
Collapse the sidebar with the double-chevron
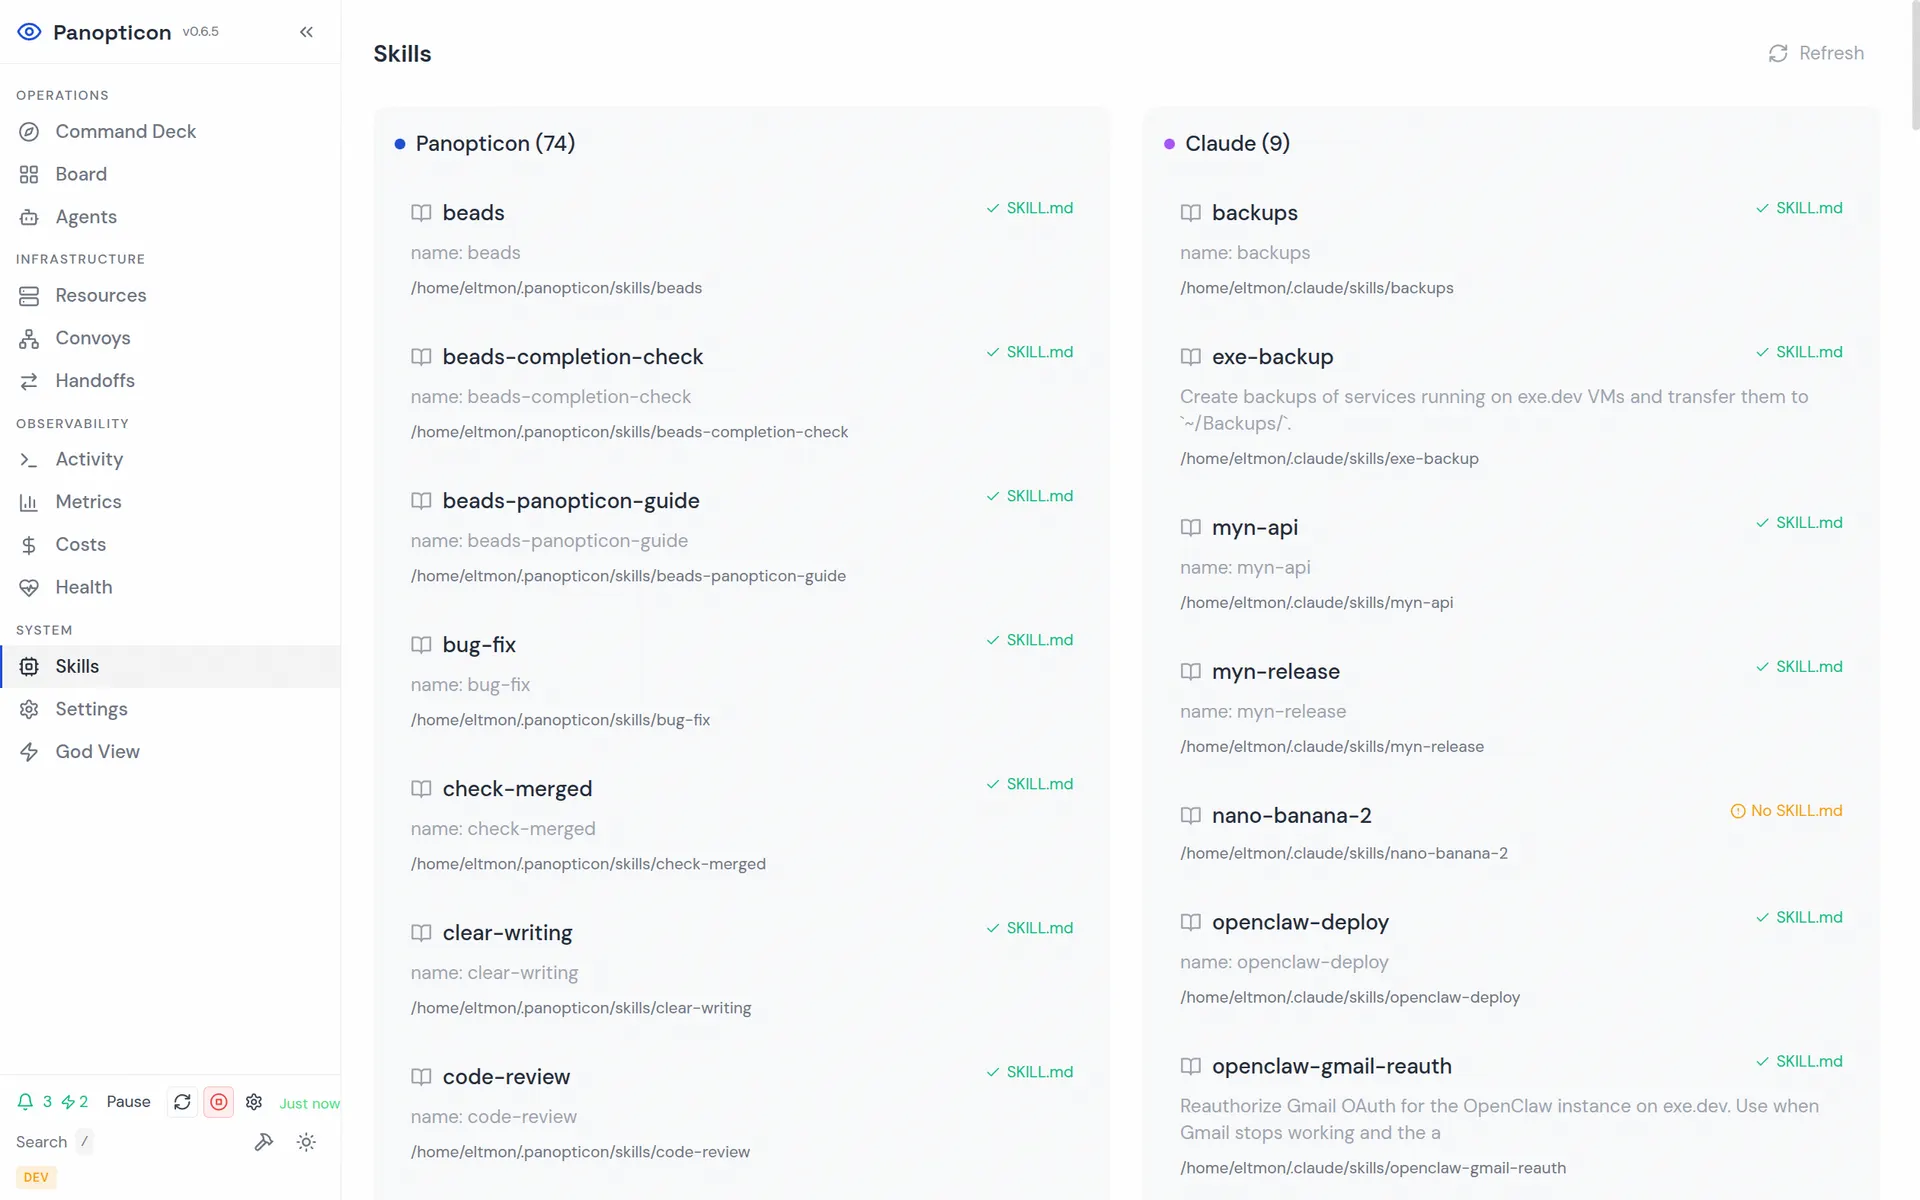point(306,32)
